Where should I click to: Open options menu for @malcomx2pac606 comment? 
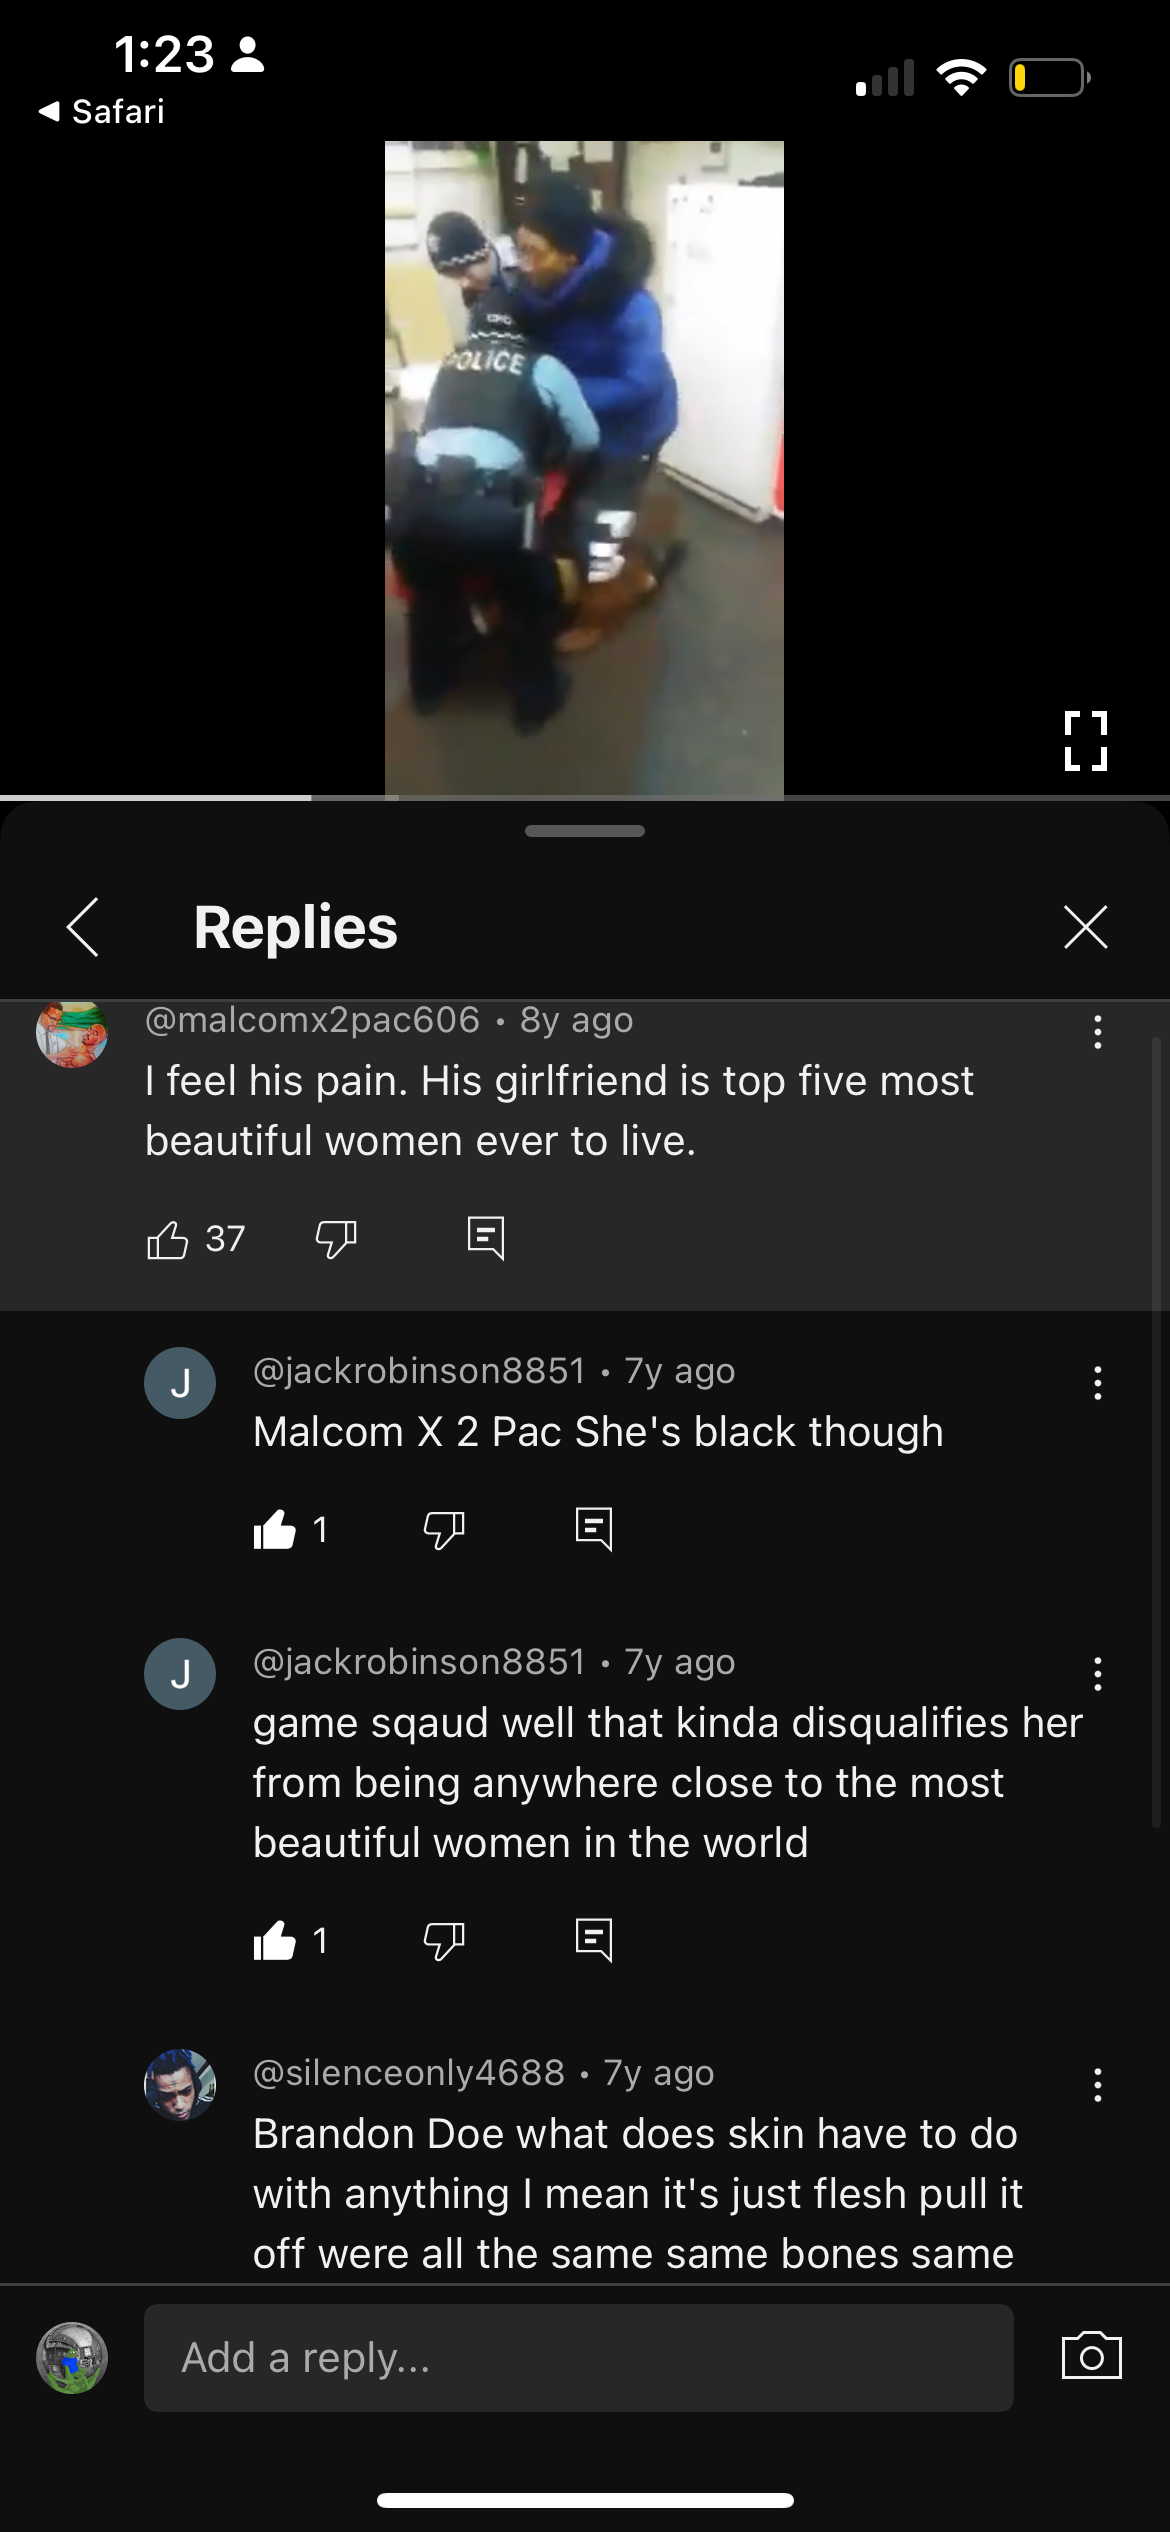pyautogui.click(x=1098, y=1032)
